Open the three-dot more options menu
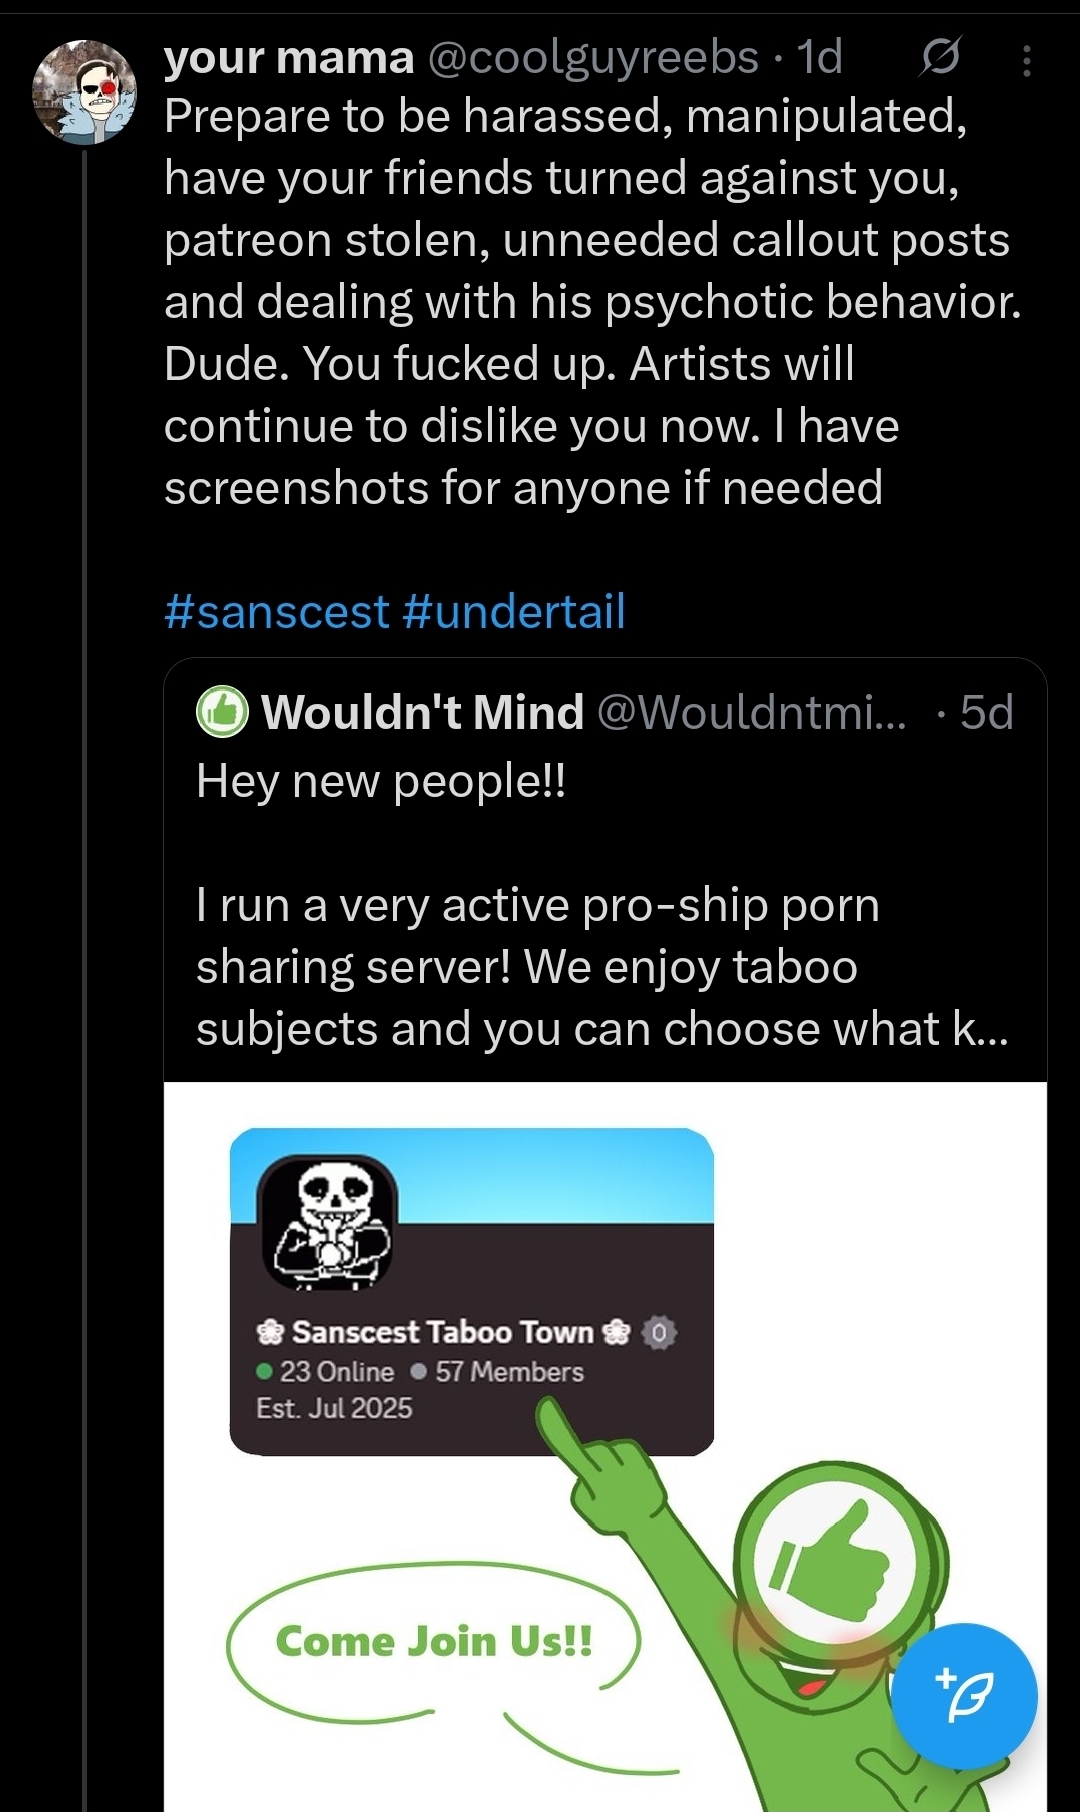The height and width of the screenshot is (1812, 1080). coord(1026,61)
